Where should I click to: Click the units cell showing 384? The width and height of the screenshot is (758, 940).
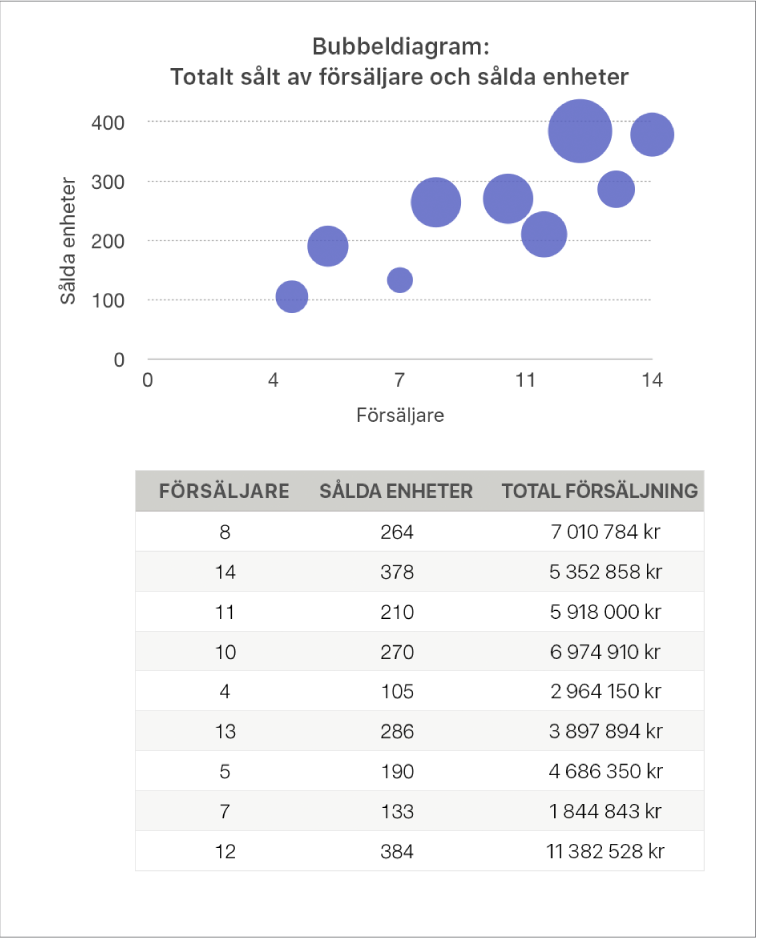point(396,851)
